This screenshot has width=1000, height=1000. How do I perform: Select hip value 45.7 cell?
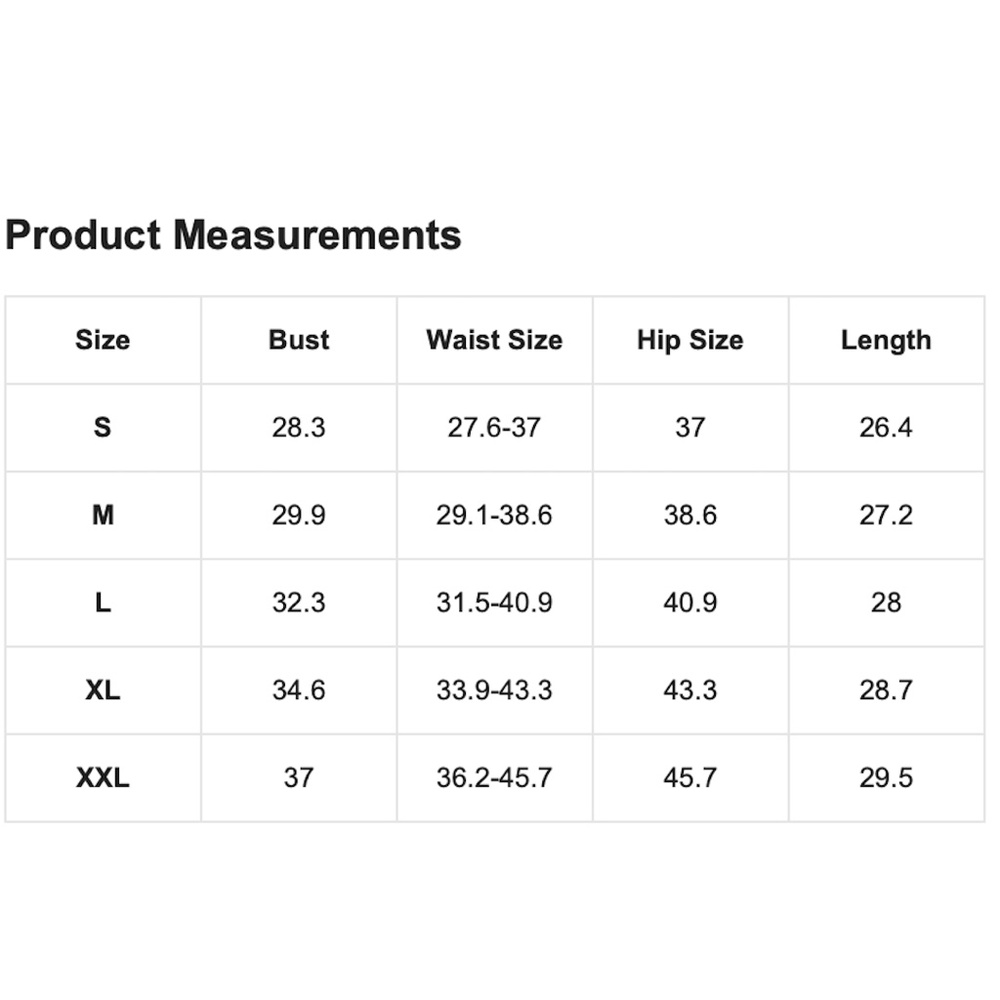pyautogui.click(x=690, y=777)
